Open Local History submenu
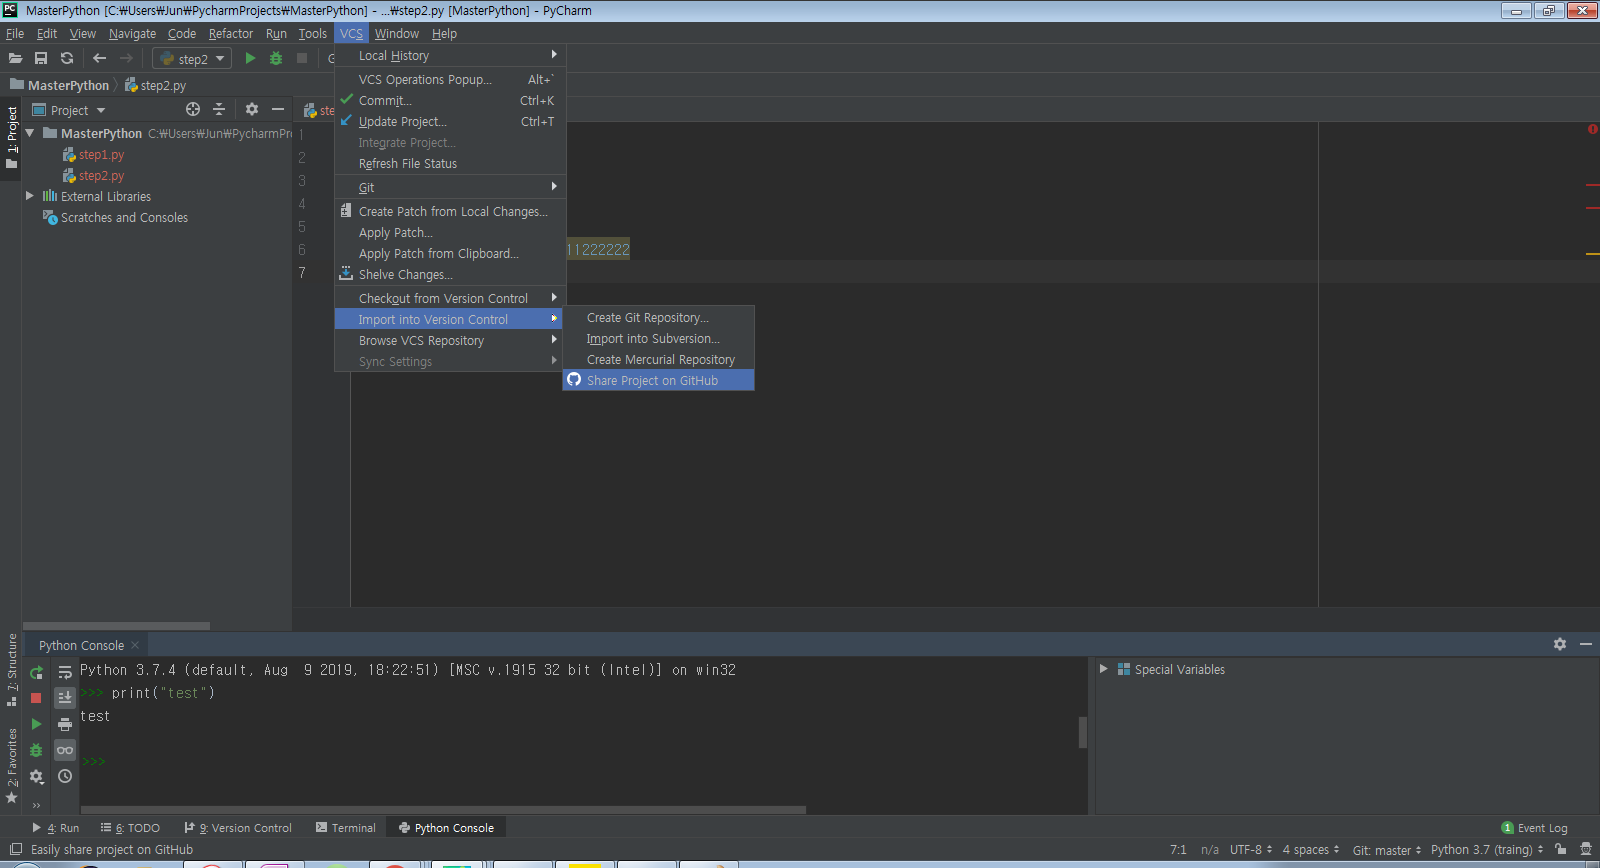The image size is (1600, 868). (x=450, y=55)
